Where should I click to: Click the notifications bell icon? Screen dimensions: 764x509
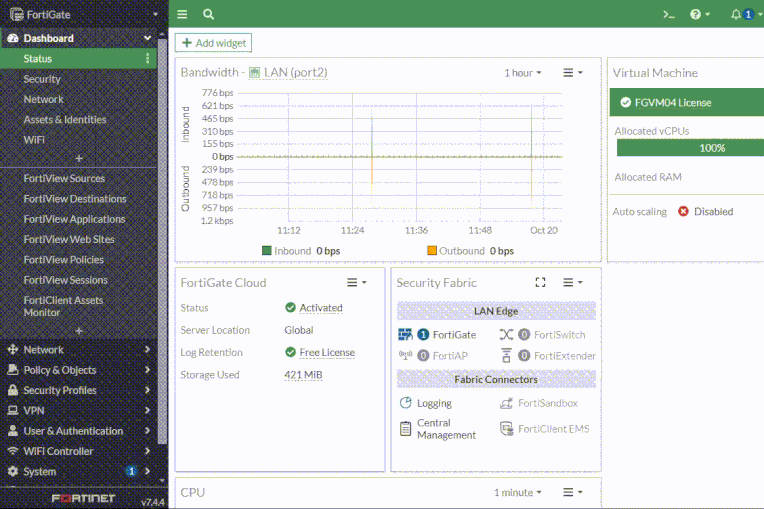pyautogui.click(x=736, y=14)
